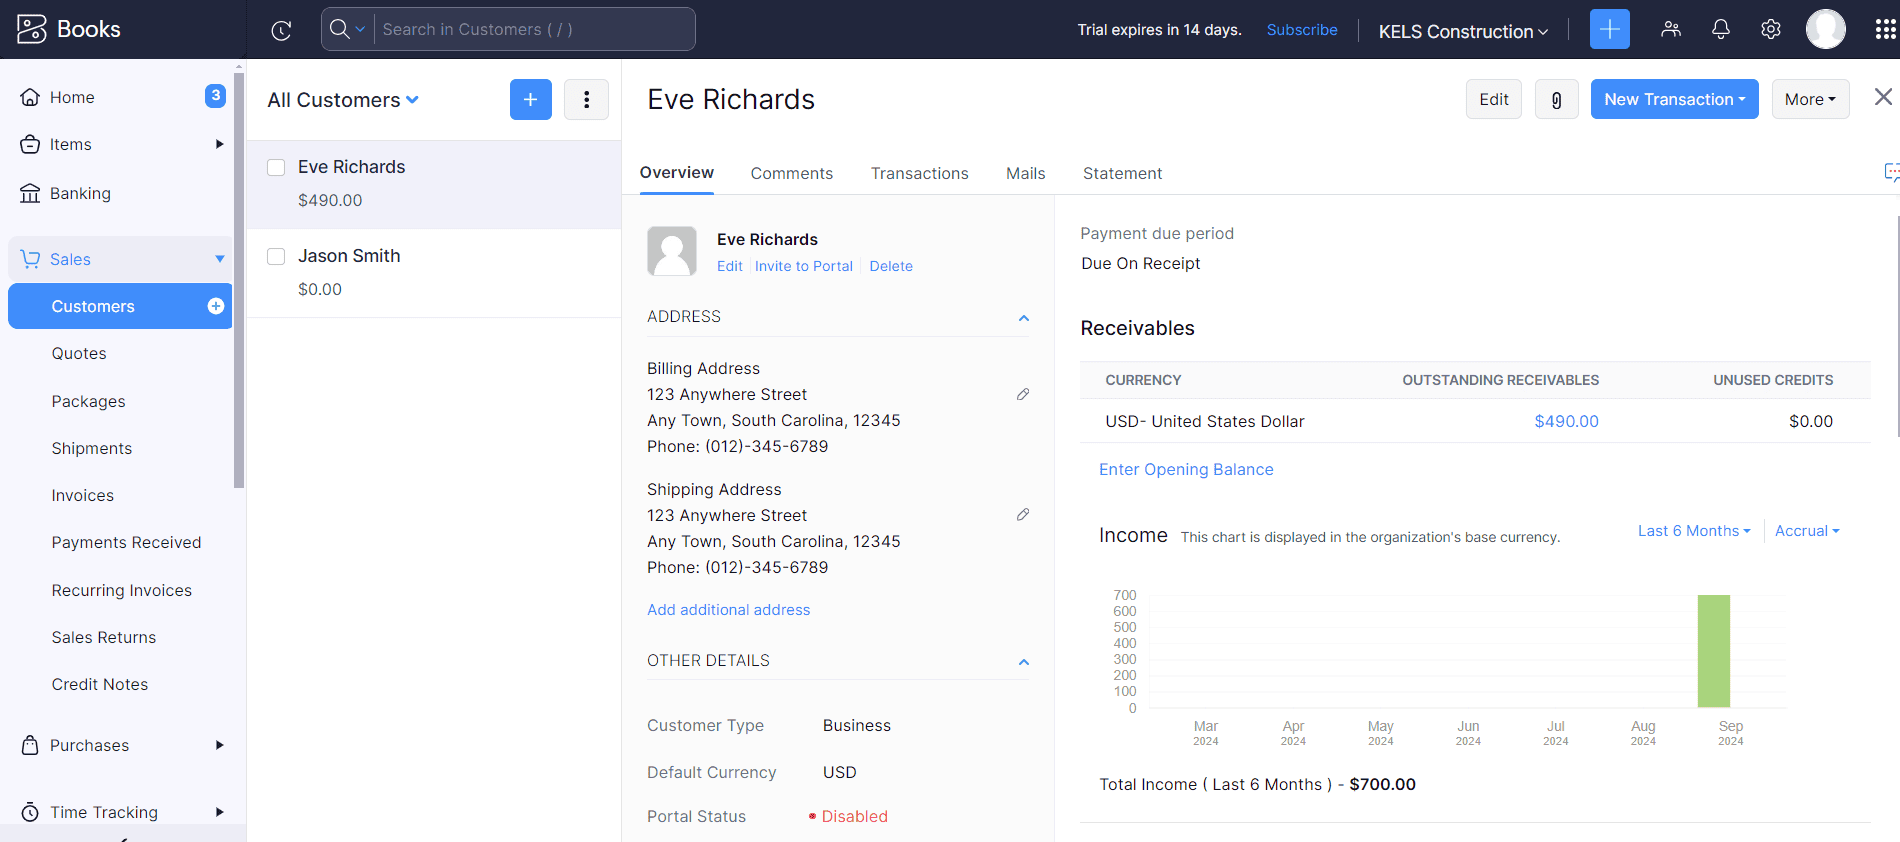Open KELS Construction organization dropdown
The width and height of the screenshot is (1900, 842).
tap(1463, 31)
